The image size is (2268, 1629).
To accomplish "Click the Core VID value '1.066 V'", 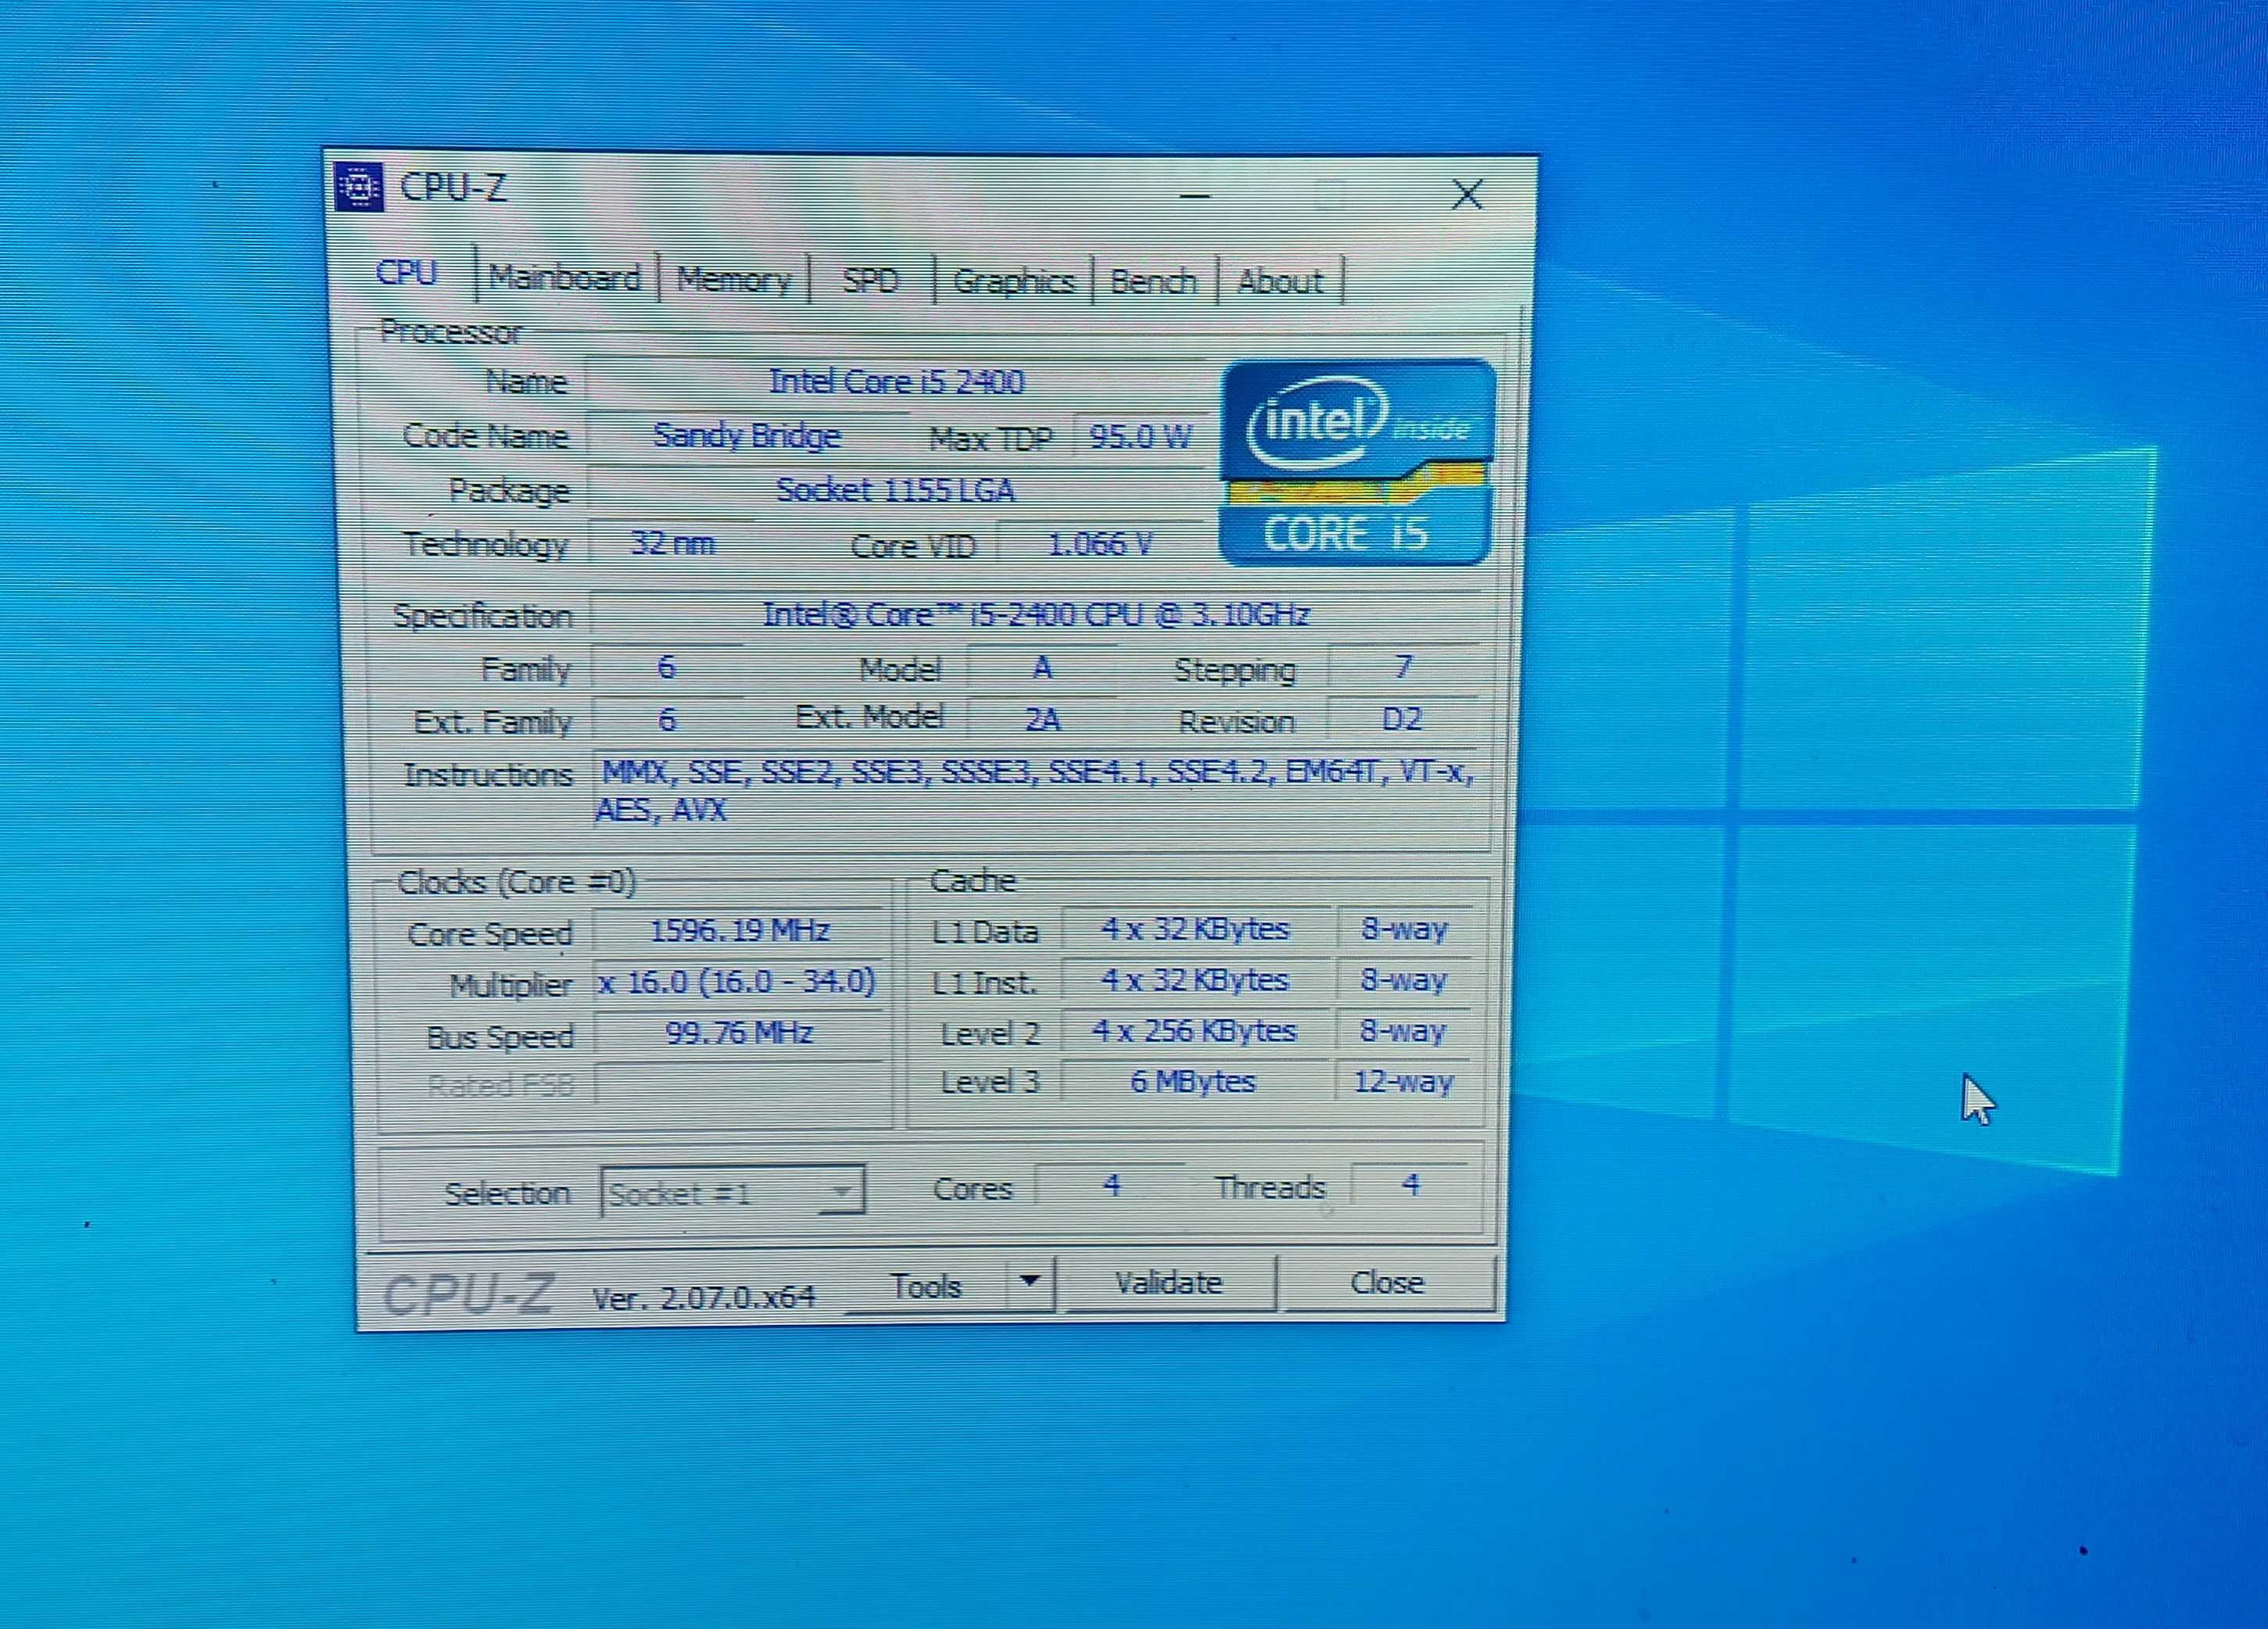I will (1100, 544).
